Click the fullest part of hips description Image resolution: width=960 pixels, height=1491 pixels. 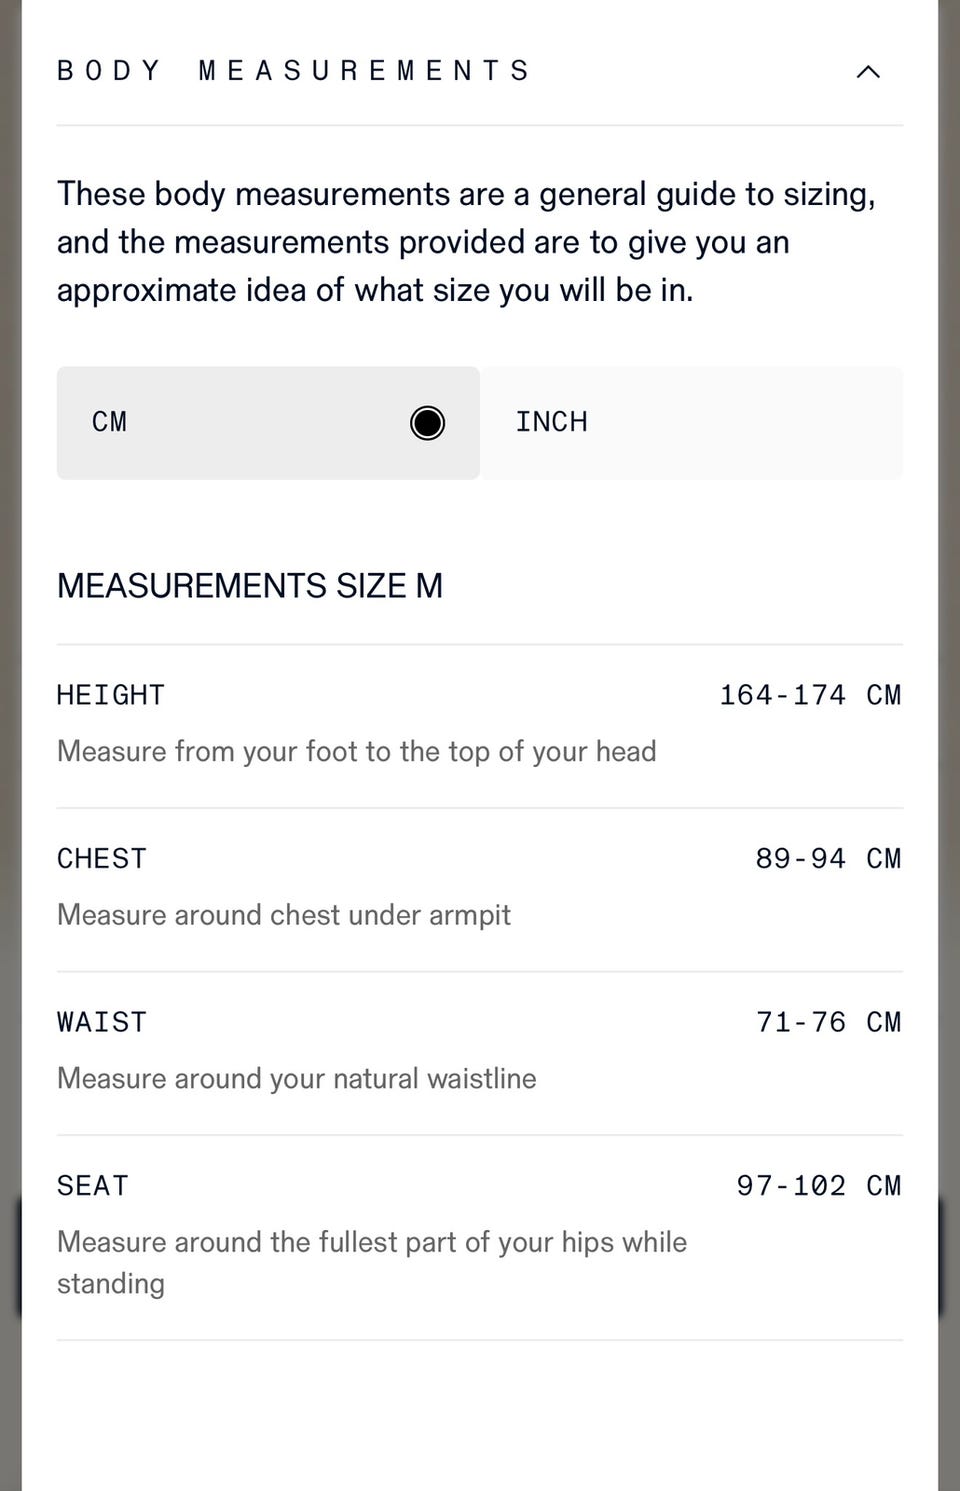[x=371, y=1262]
